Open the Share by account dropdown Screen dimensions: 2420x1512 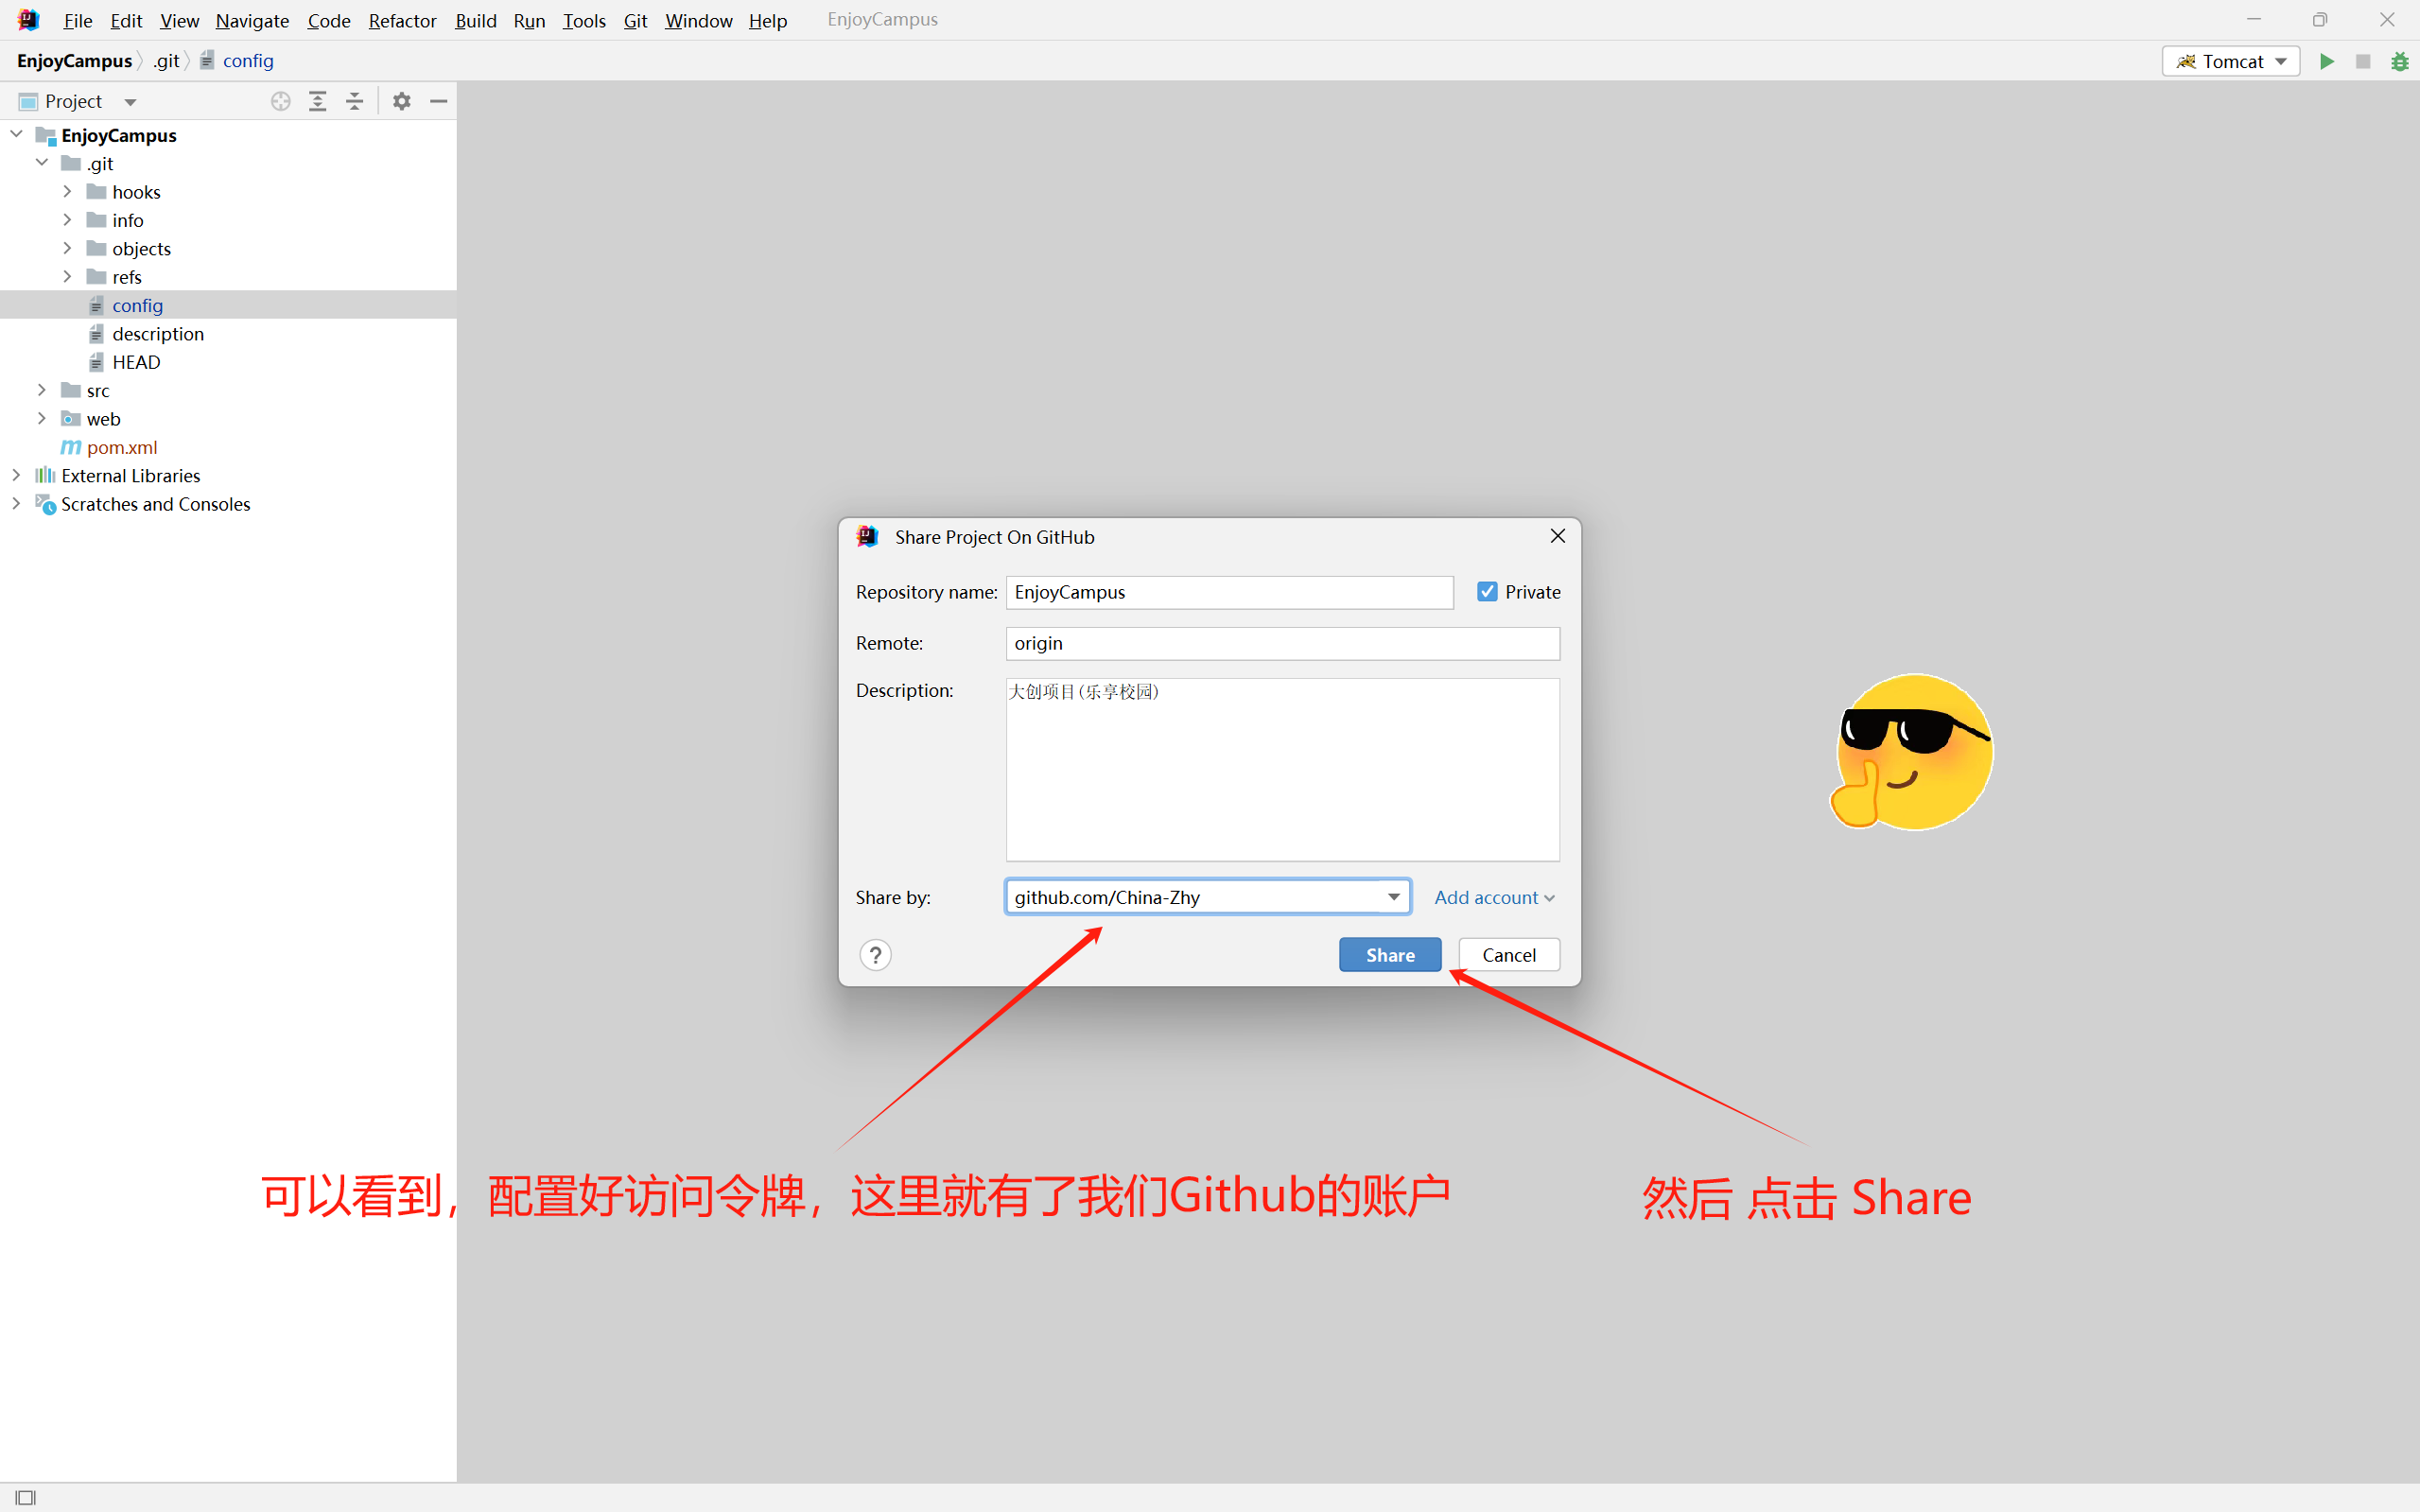[x=1393, y=897]
